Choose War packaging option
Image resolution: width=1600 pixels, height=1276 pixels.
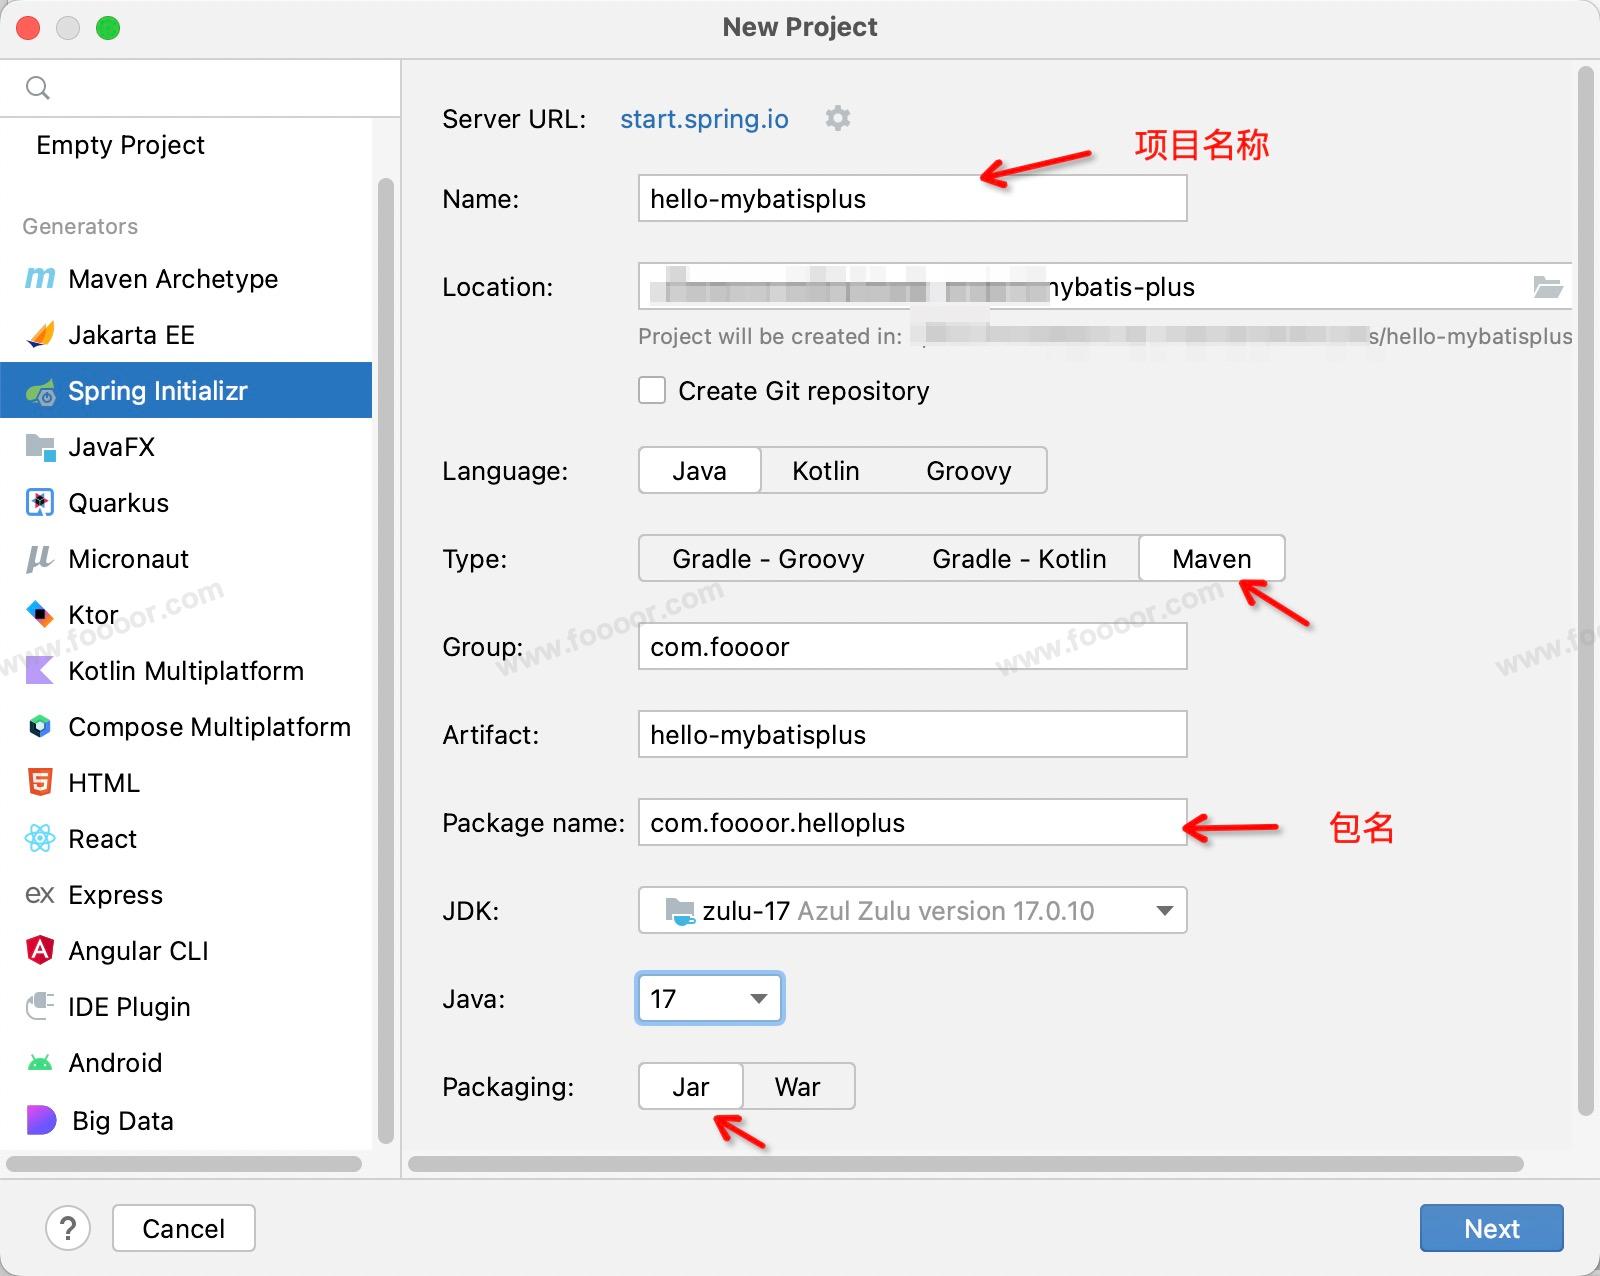point(797,1087)
